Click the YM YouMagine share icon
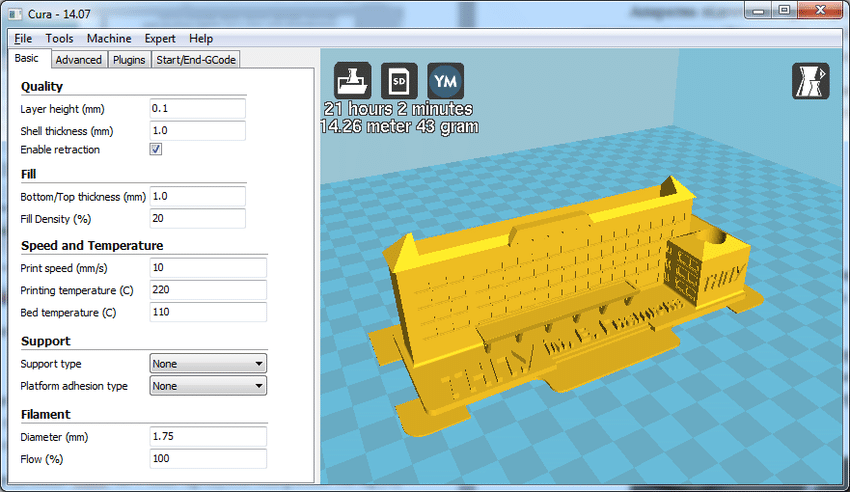The height and width of the screenshot is (492, 850). 446,81
